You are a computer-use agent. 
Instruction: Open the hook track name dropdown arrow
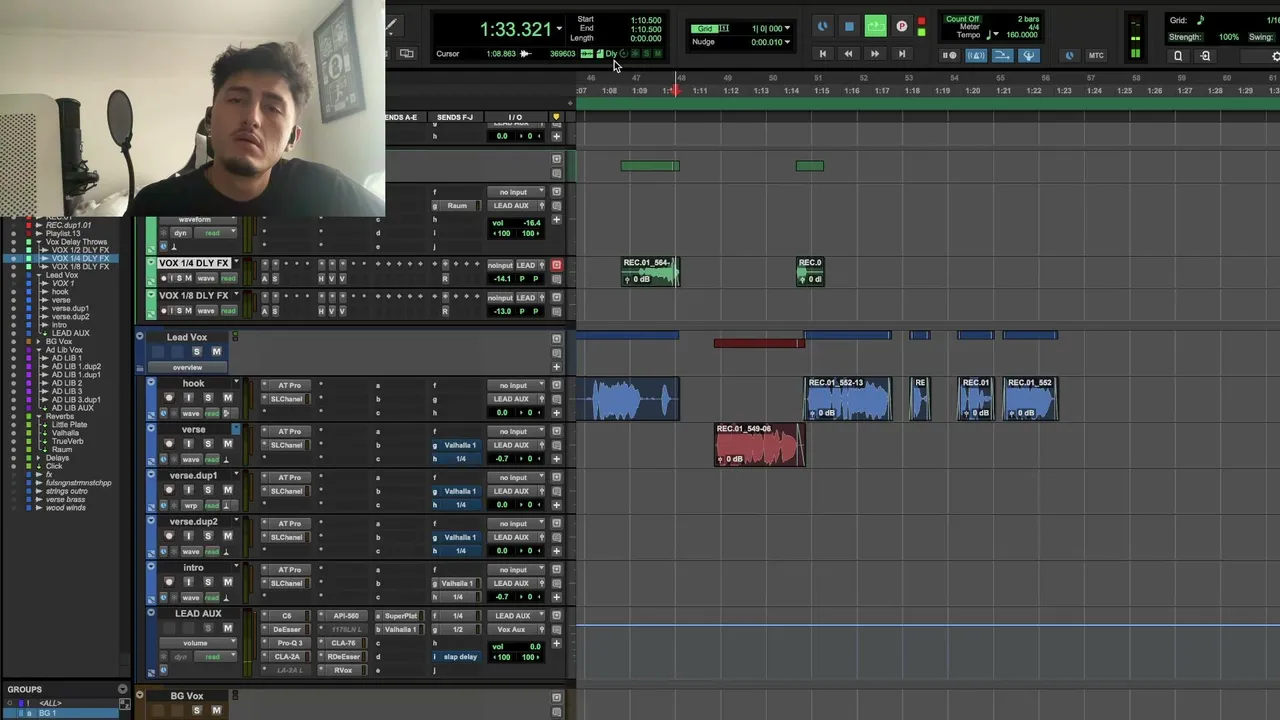pos(237,383)
